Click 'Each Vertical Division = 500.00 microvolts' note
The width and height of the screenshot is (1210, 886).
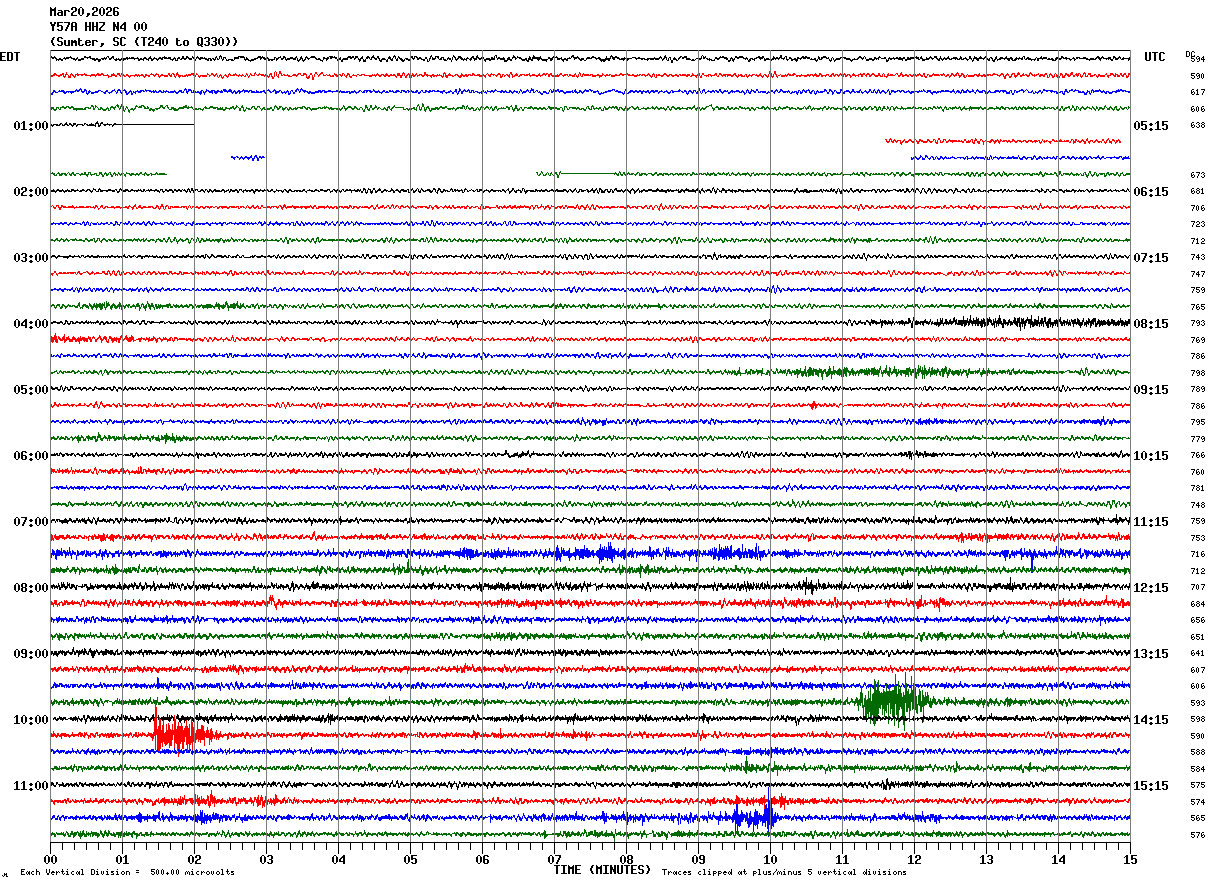127,872
